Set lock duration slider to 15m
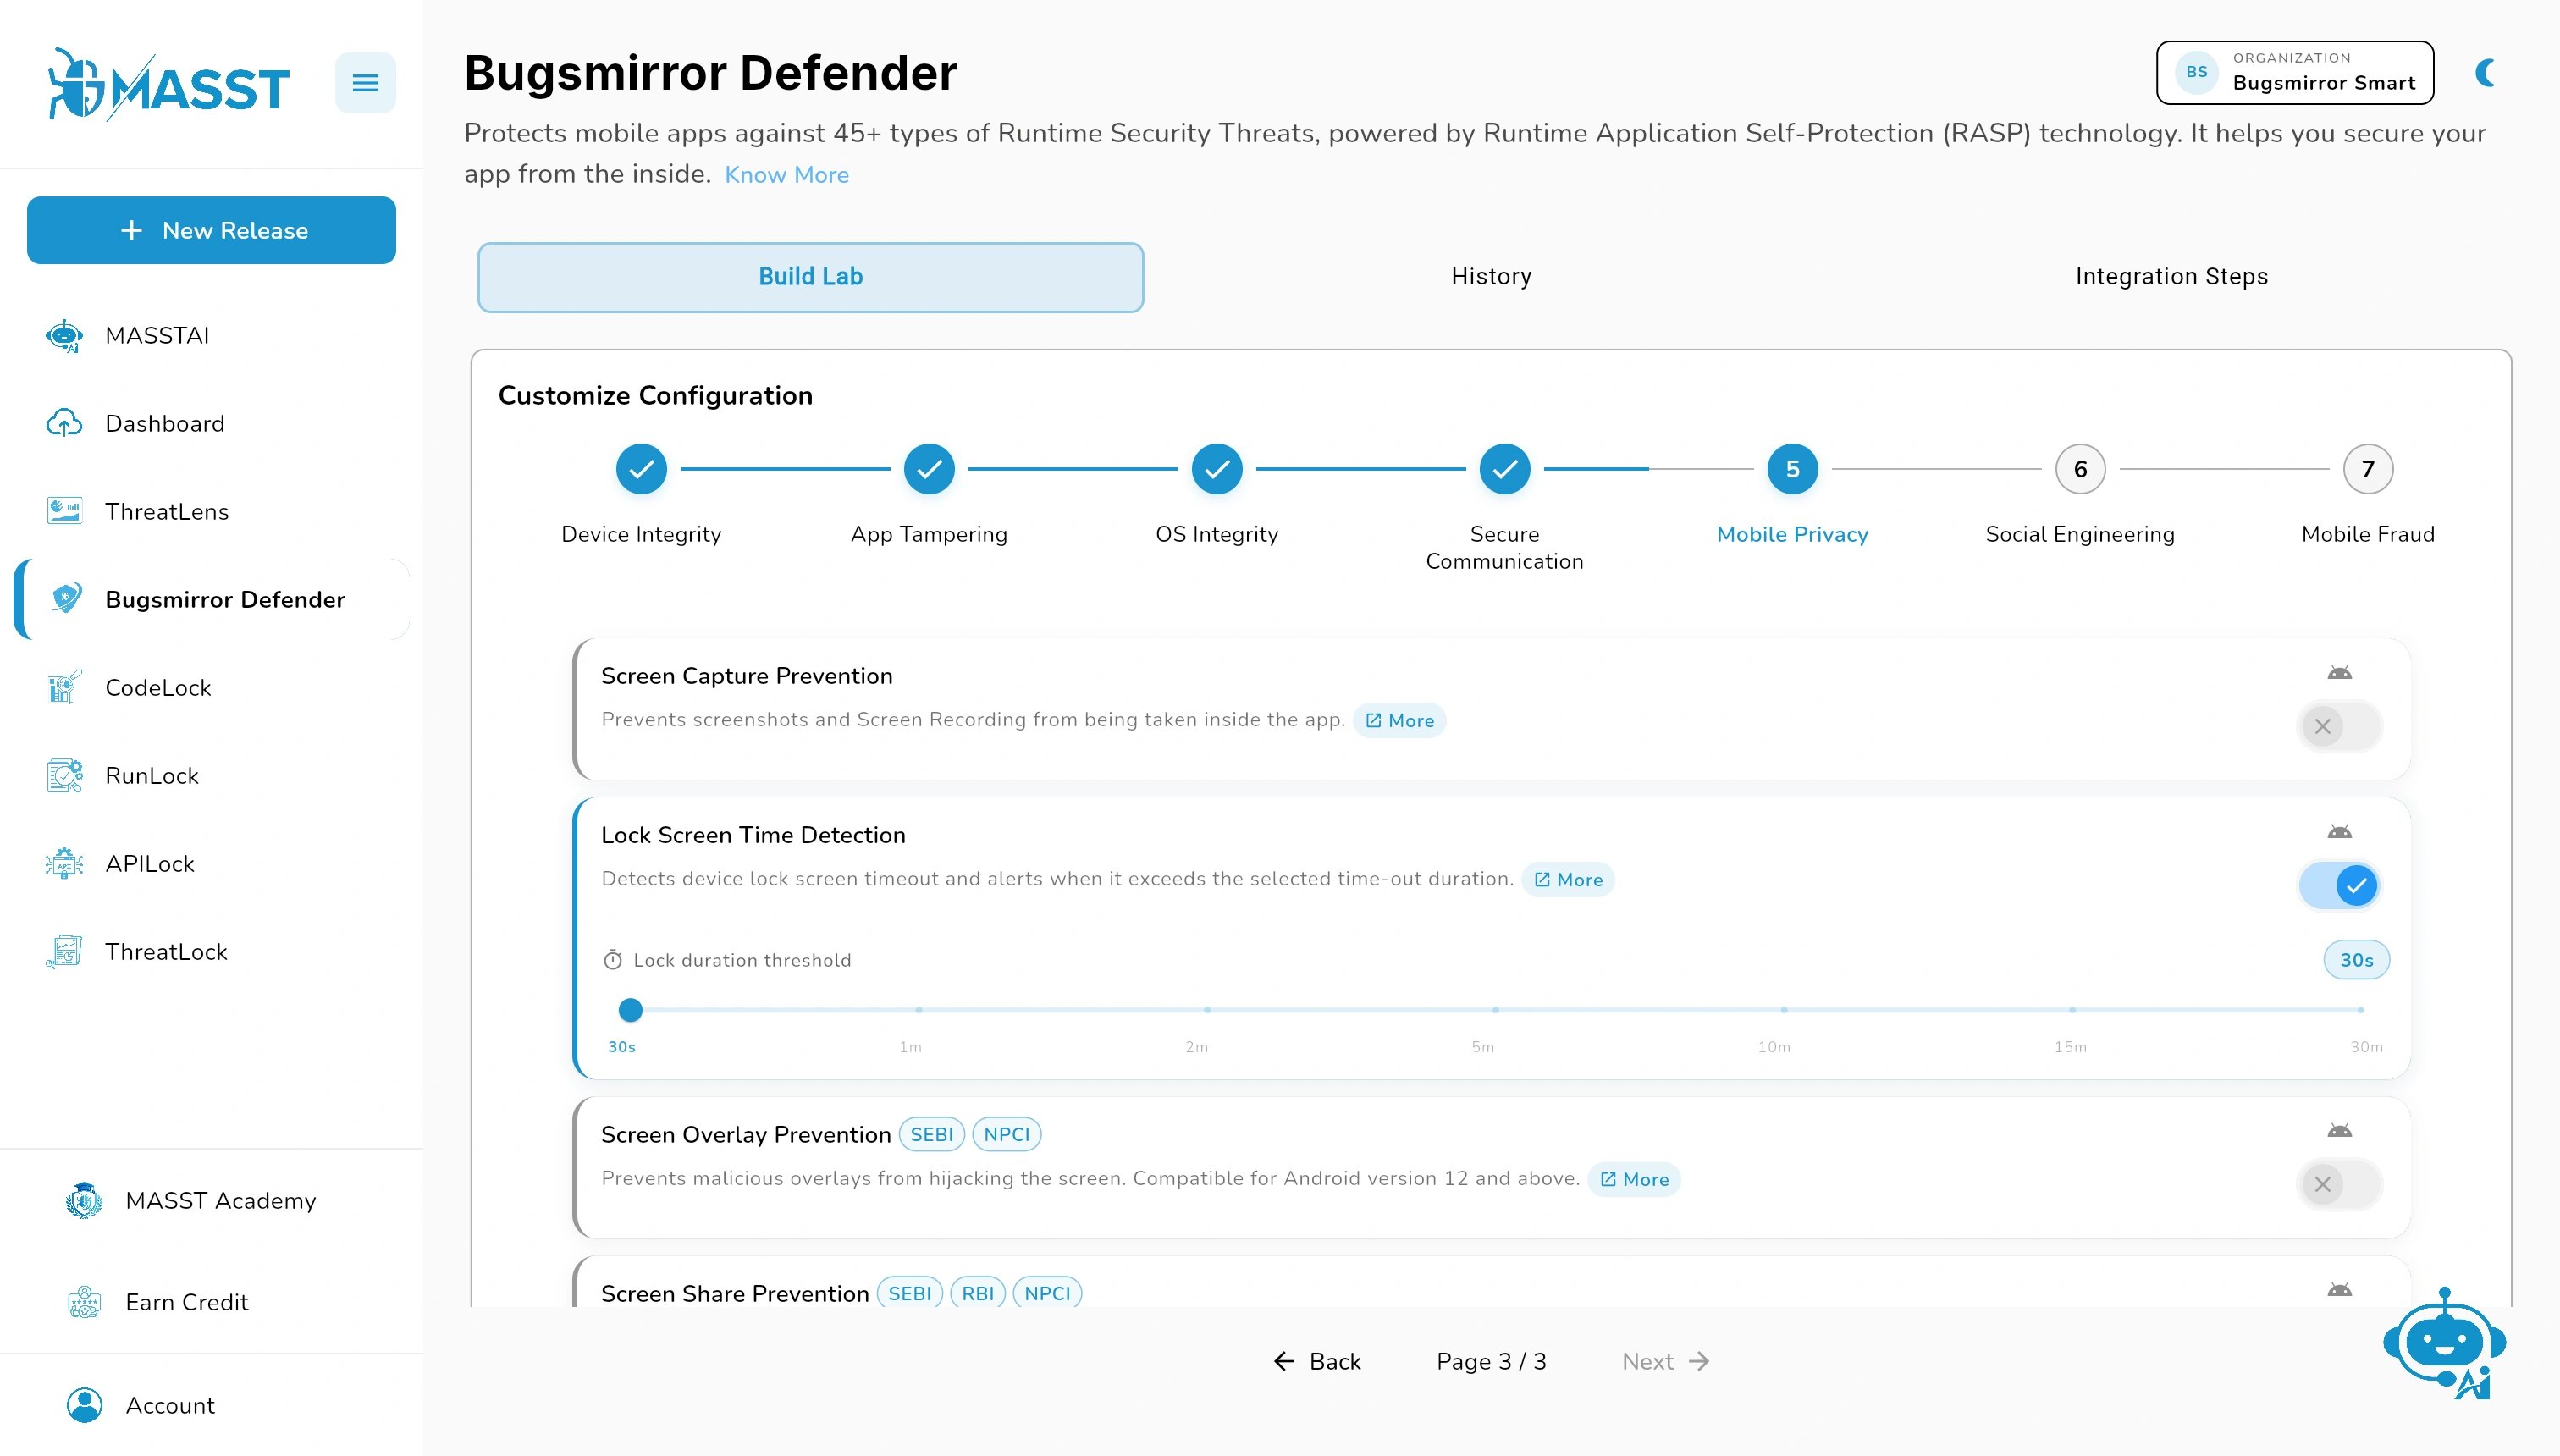This screenshot has width=2560, height=1456. tap(2072, 1010)
